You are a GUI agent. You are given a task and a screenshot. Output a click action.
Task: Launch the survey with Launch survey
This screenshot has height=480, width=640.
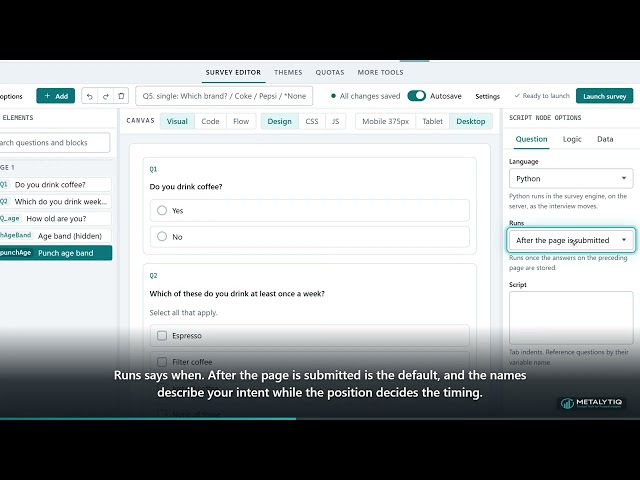pos(604,96)
